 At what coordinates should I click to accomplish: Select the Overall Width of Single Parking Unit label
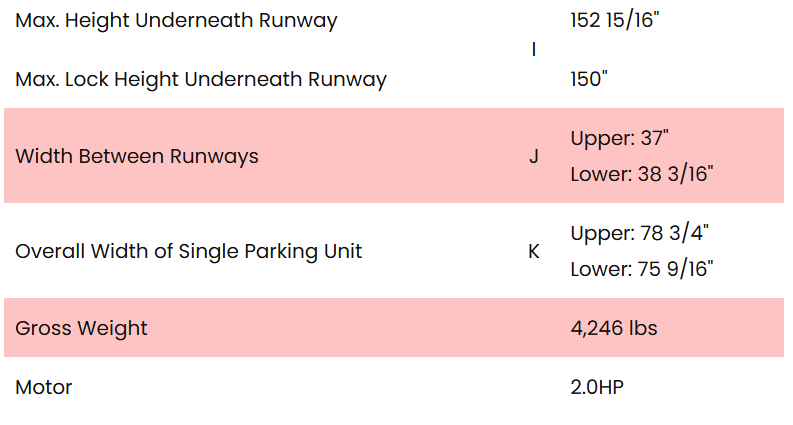pyautogui.click(x=188, y=251)
